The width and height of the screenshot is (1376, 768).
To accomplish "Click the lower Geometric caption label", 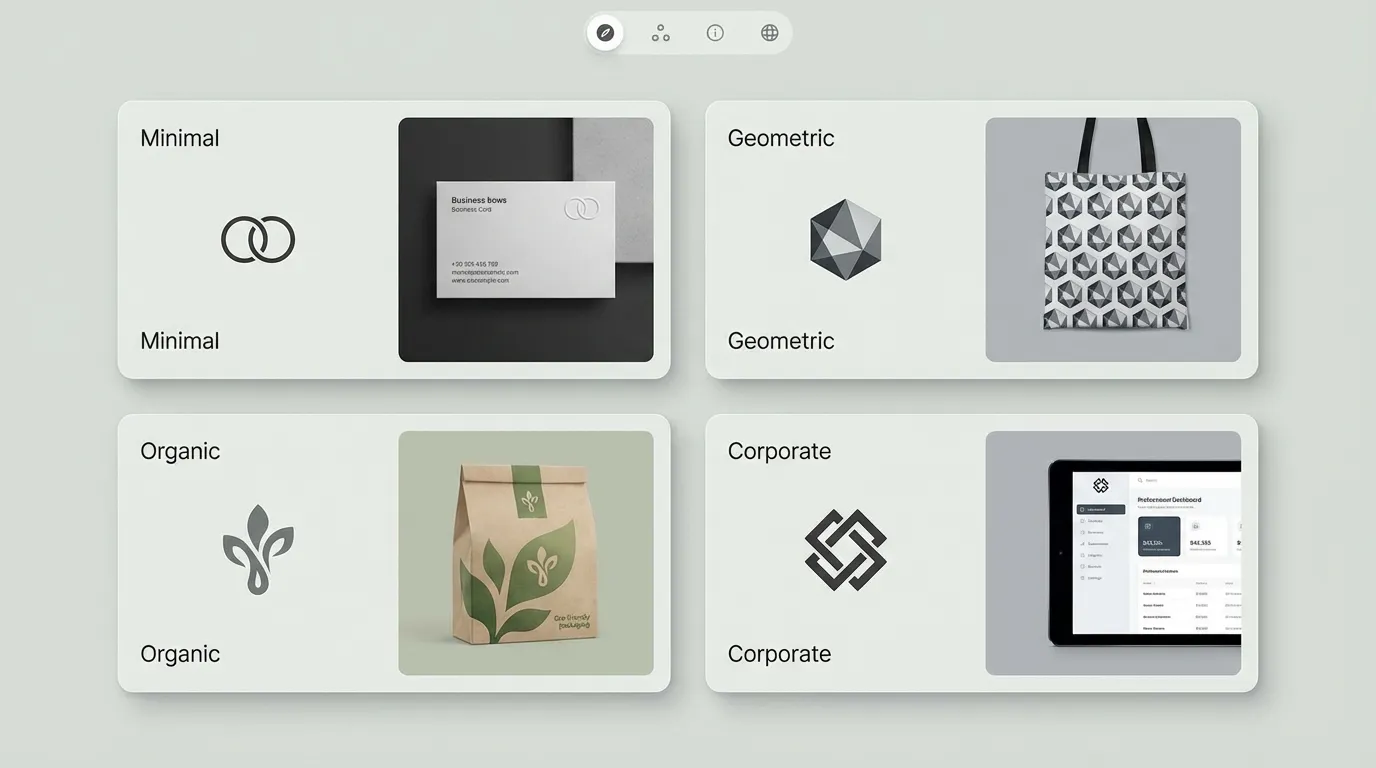I will point(780,341).
